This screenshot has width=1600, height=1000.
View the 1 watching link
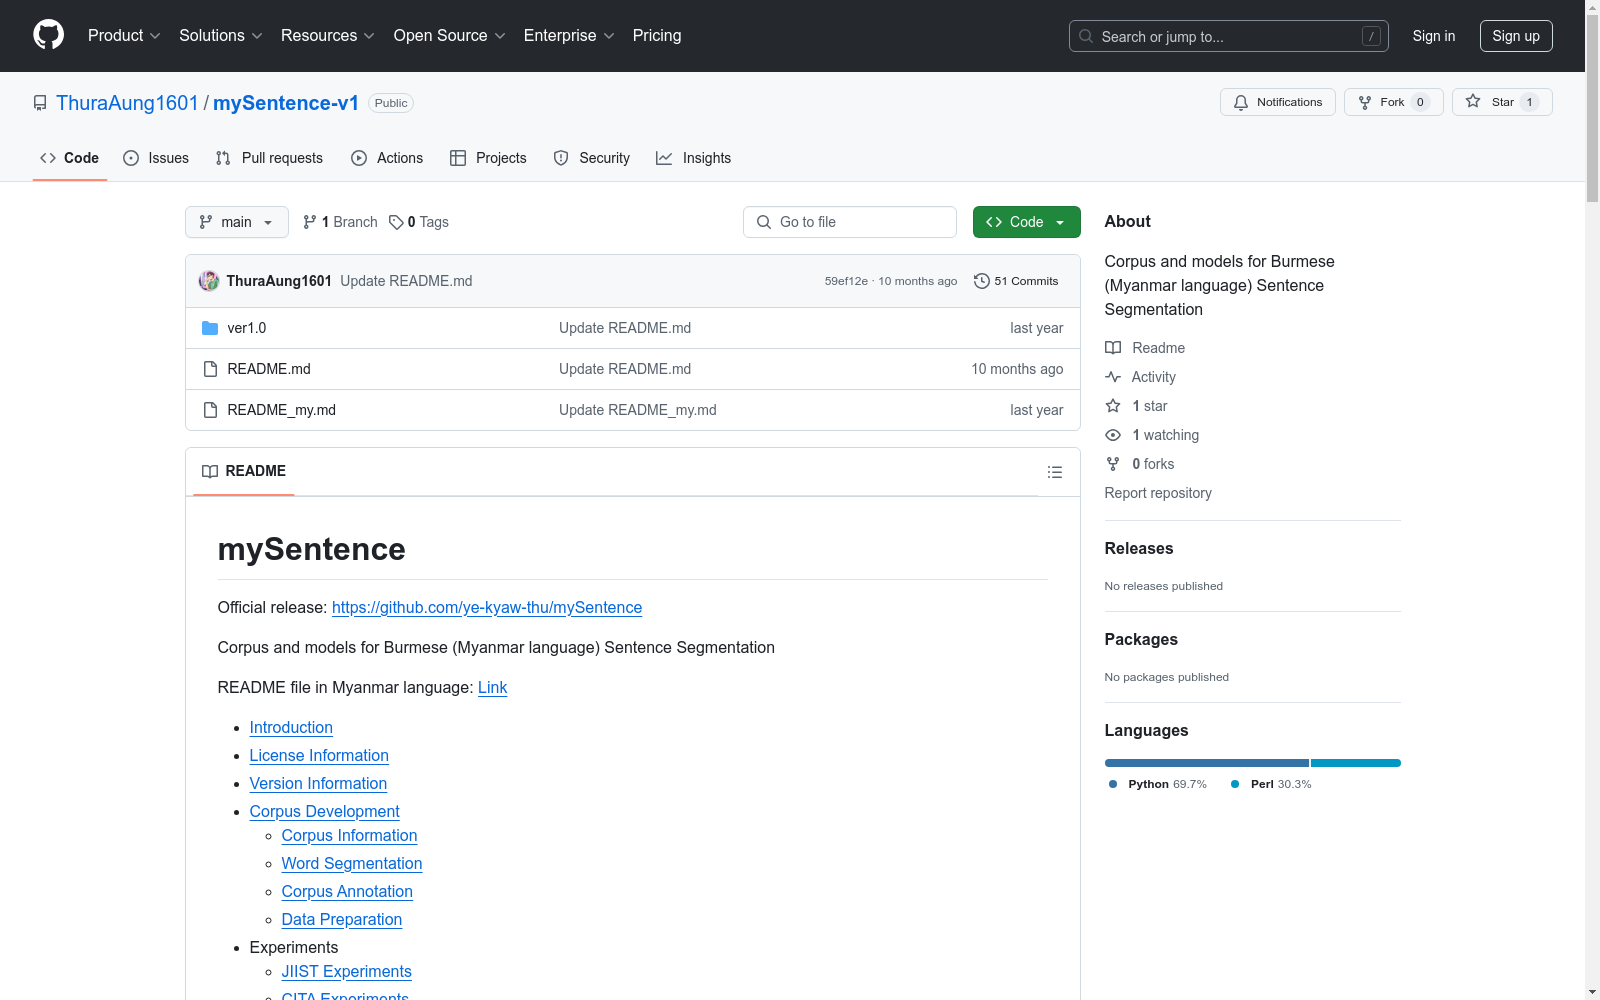pos(1152,435)
